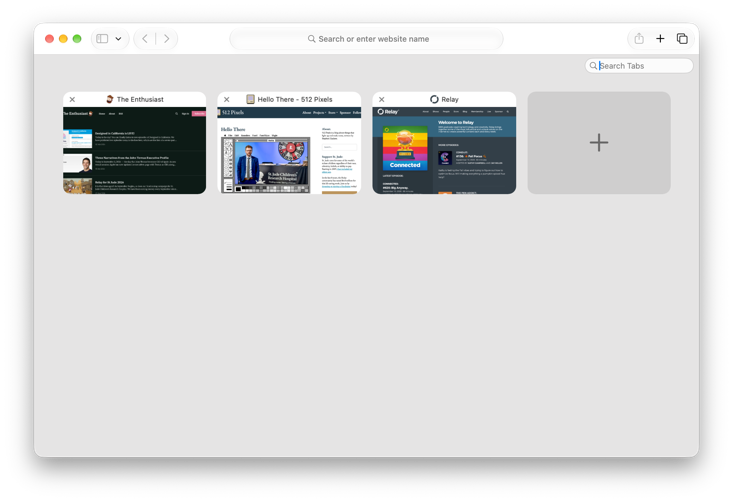733x502 pixels.
Task: Click The Enthusiast favicon
Action: coord(110,99)
